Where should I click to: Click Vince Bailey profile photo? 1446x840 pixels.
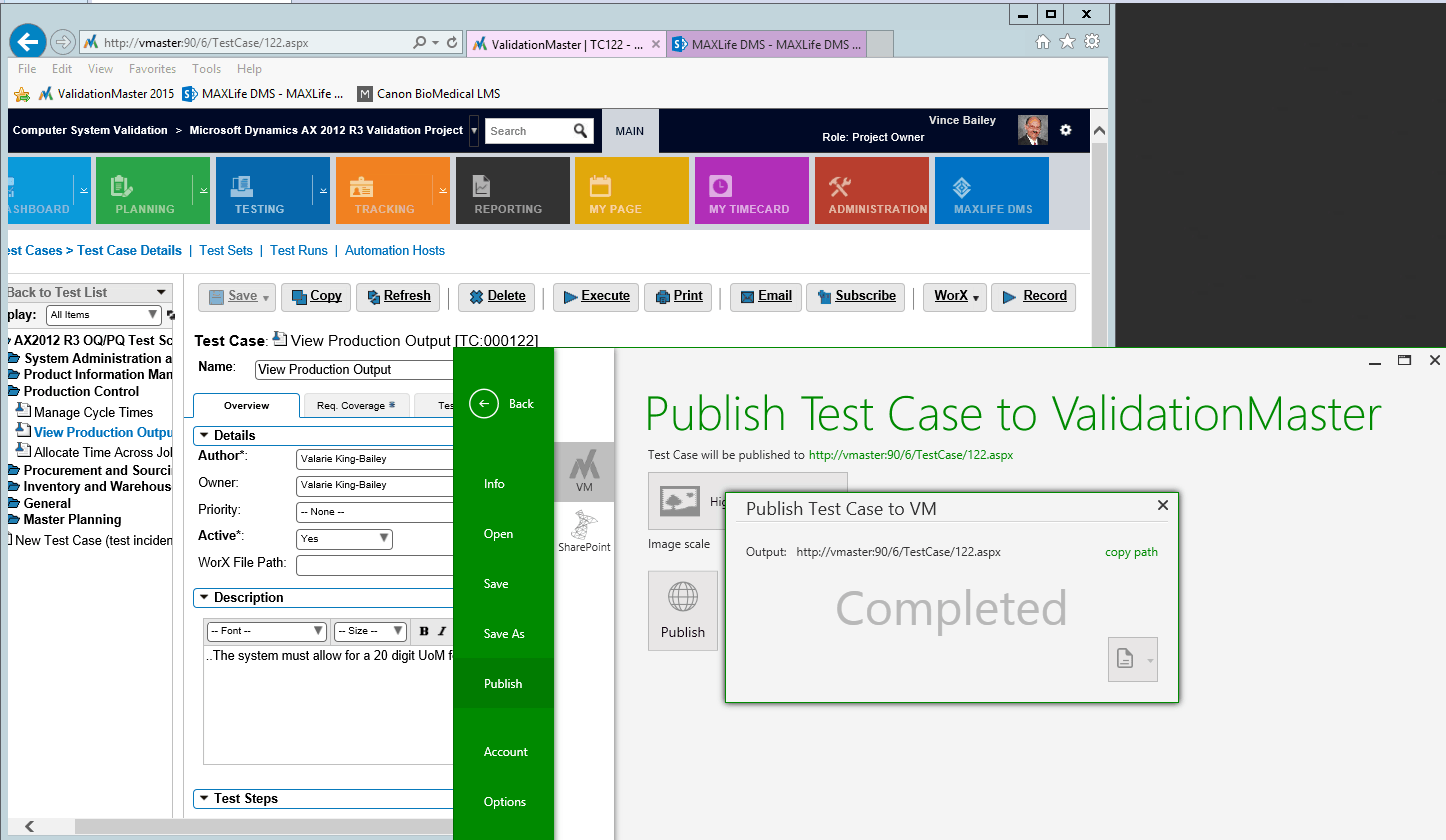[1033, 130]
